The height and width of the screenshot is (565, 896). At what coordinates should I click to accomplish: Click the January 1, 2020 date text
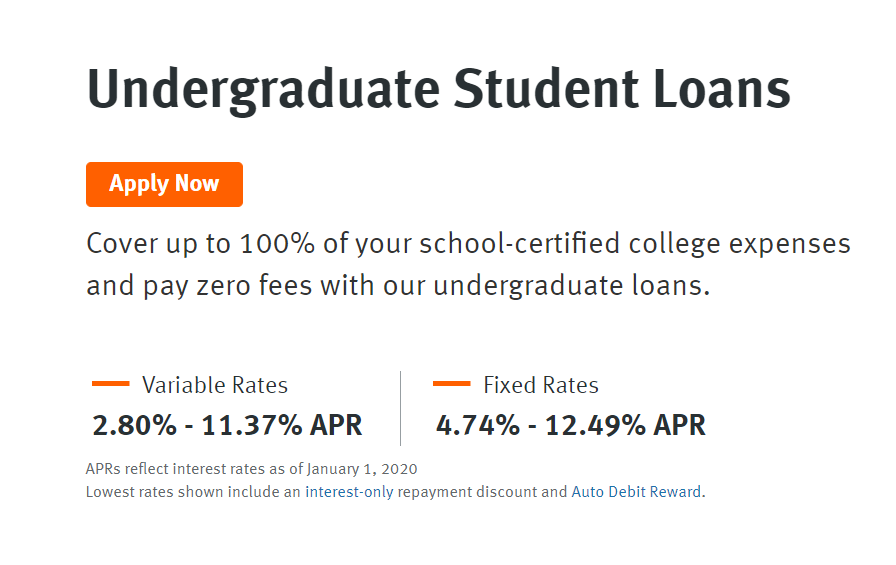(362, 469)
